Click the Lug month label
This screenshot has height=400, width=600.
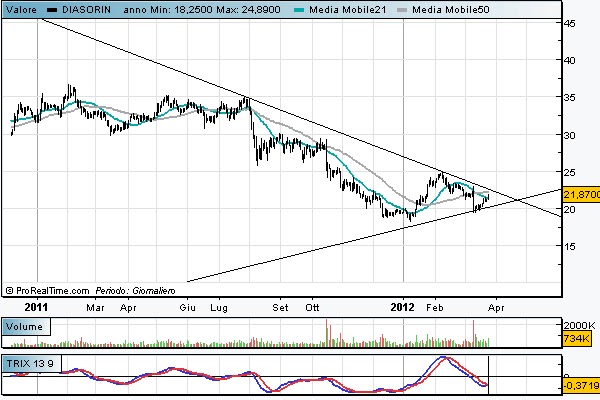(x=219, y=308)
